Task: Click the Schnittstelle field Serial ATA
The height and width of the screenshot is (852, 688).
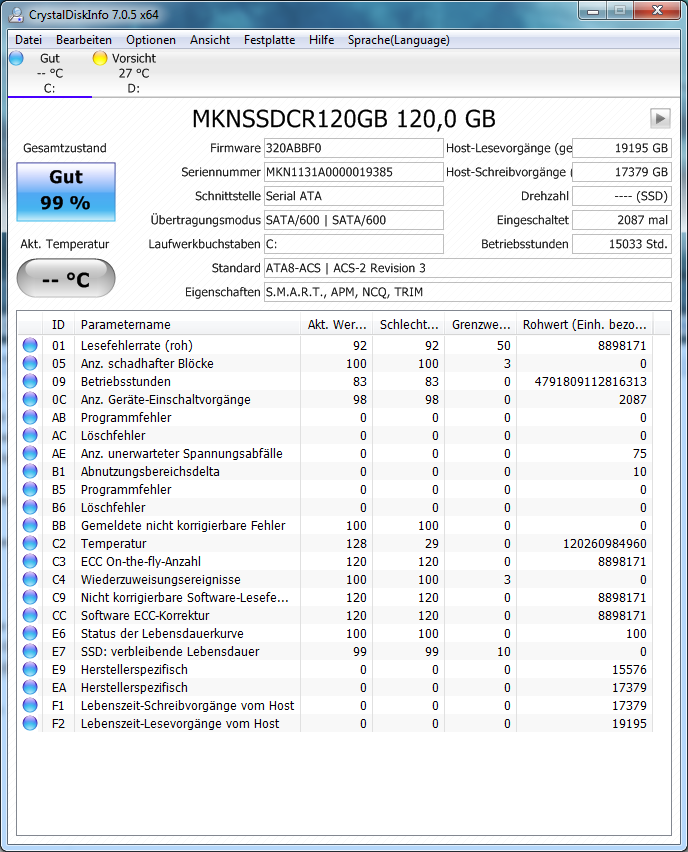Action: [x=354, y=196]
